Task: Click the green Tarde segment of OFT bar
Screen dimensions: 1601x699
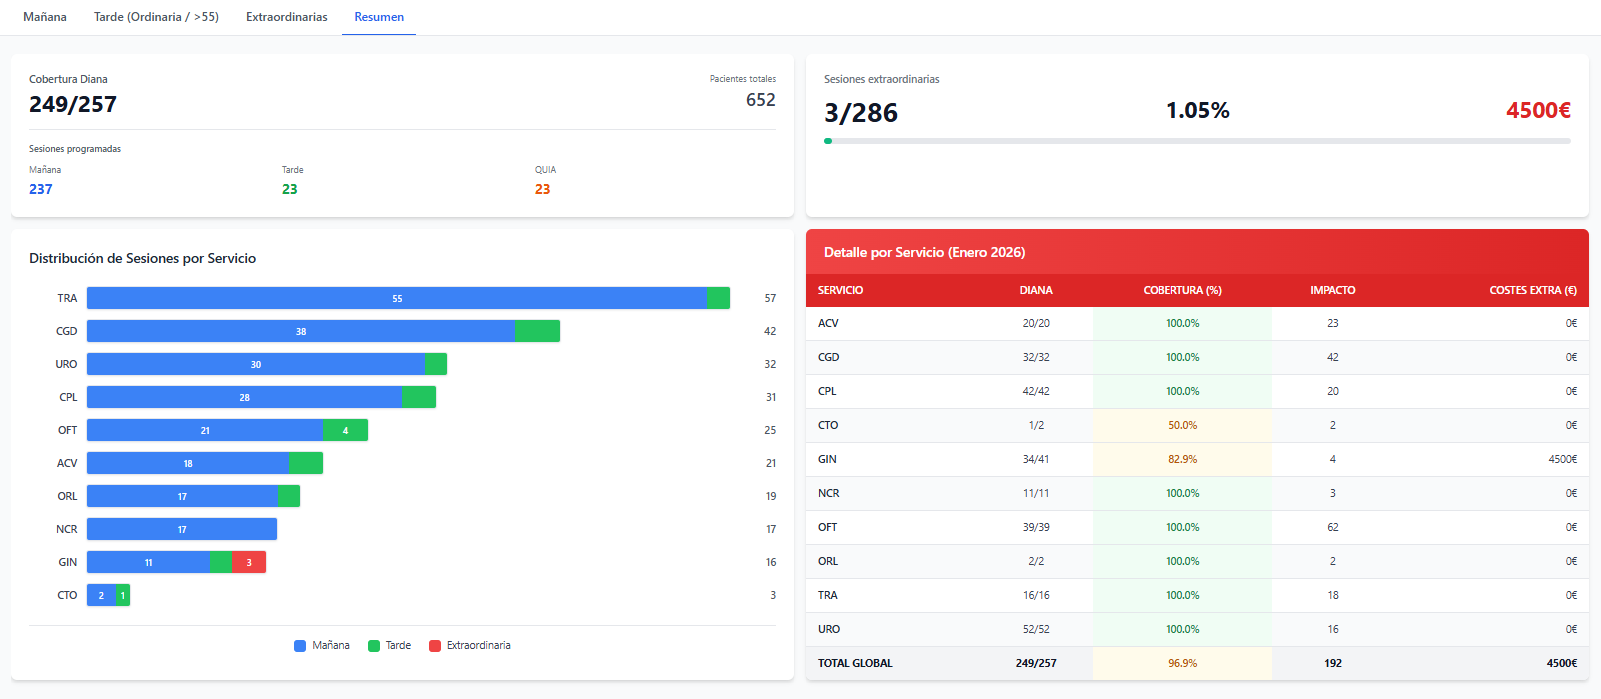Action: [345, 430]
